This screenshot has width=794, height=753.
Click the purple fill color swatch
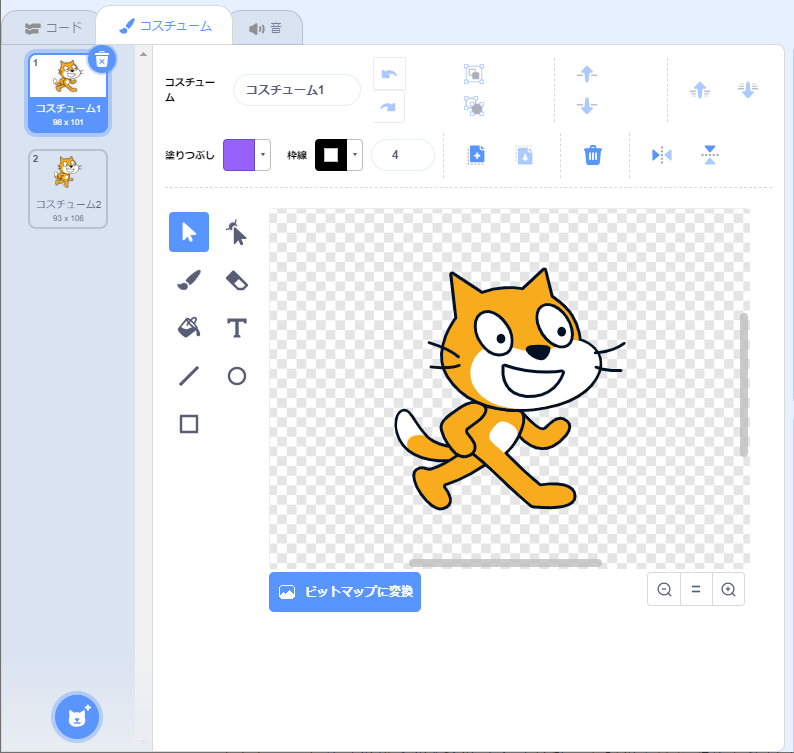click(239, 154)
